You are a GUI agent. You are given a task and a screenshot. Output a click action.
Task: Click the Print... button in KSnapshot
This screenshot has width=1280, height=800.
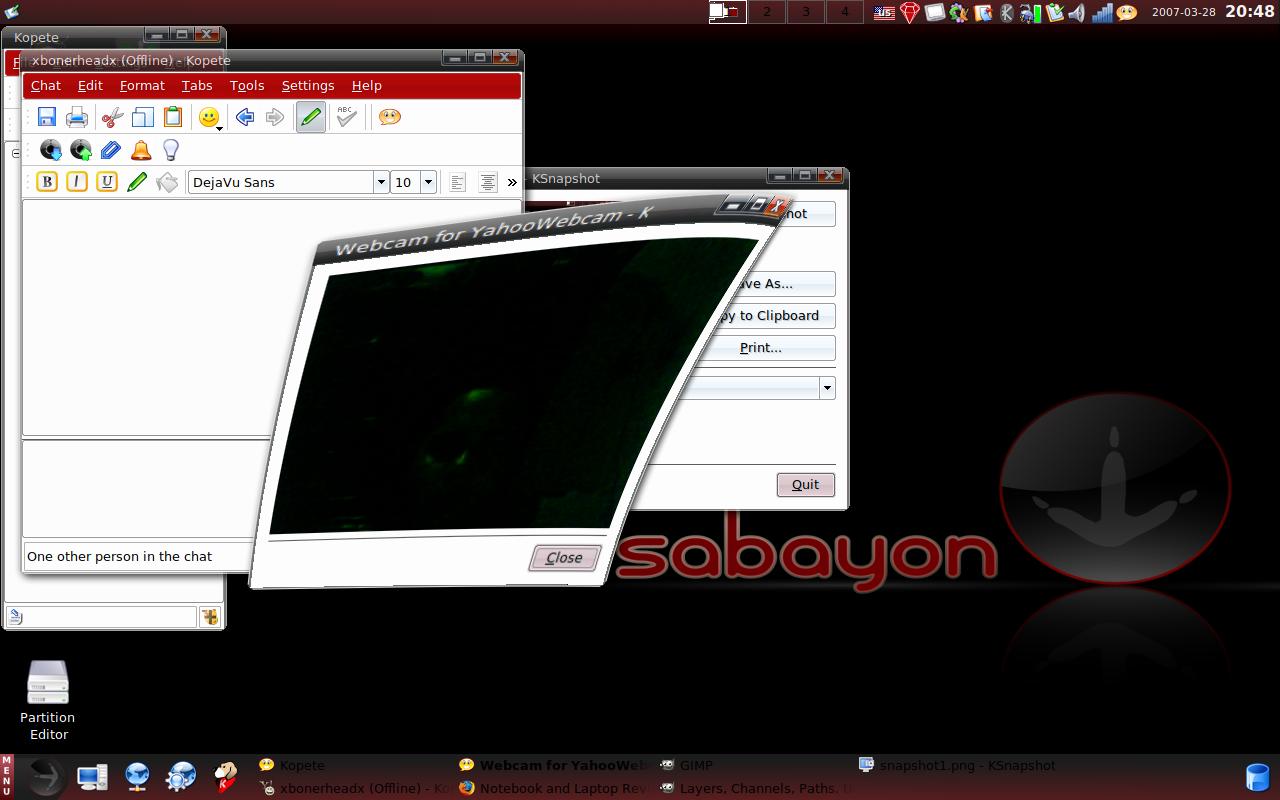(x=761, y=348)
